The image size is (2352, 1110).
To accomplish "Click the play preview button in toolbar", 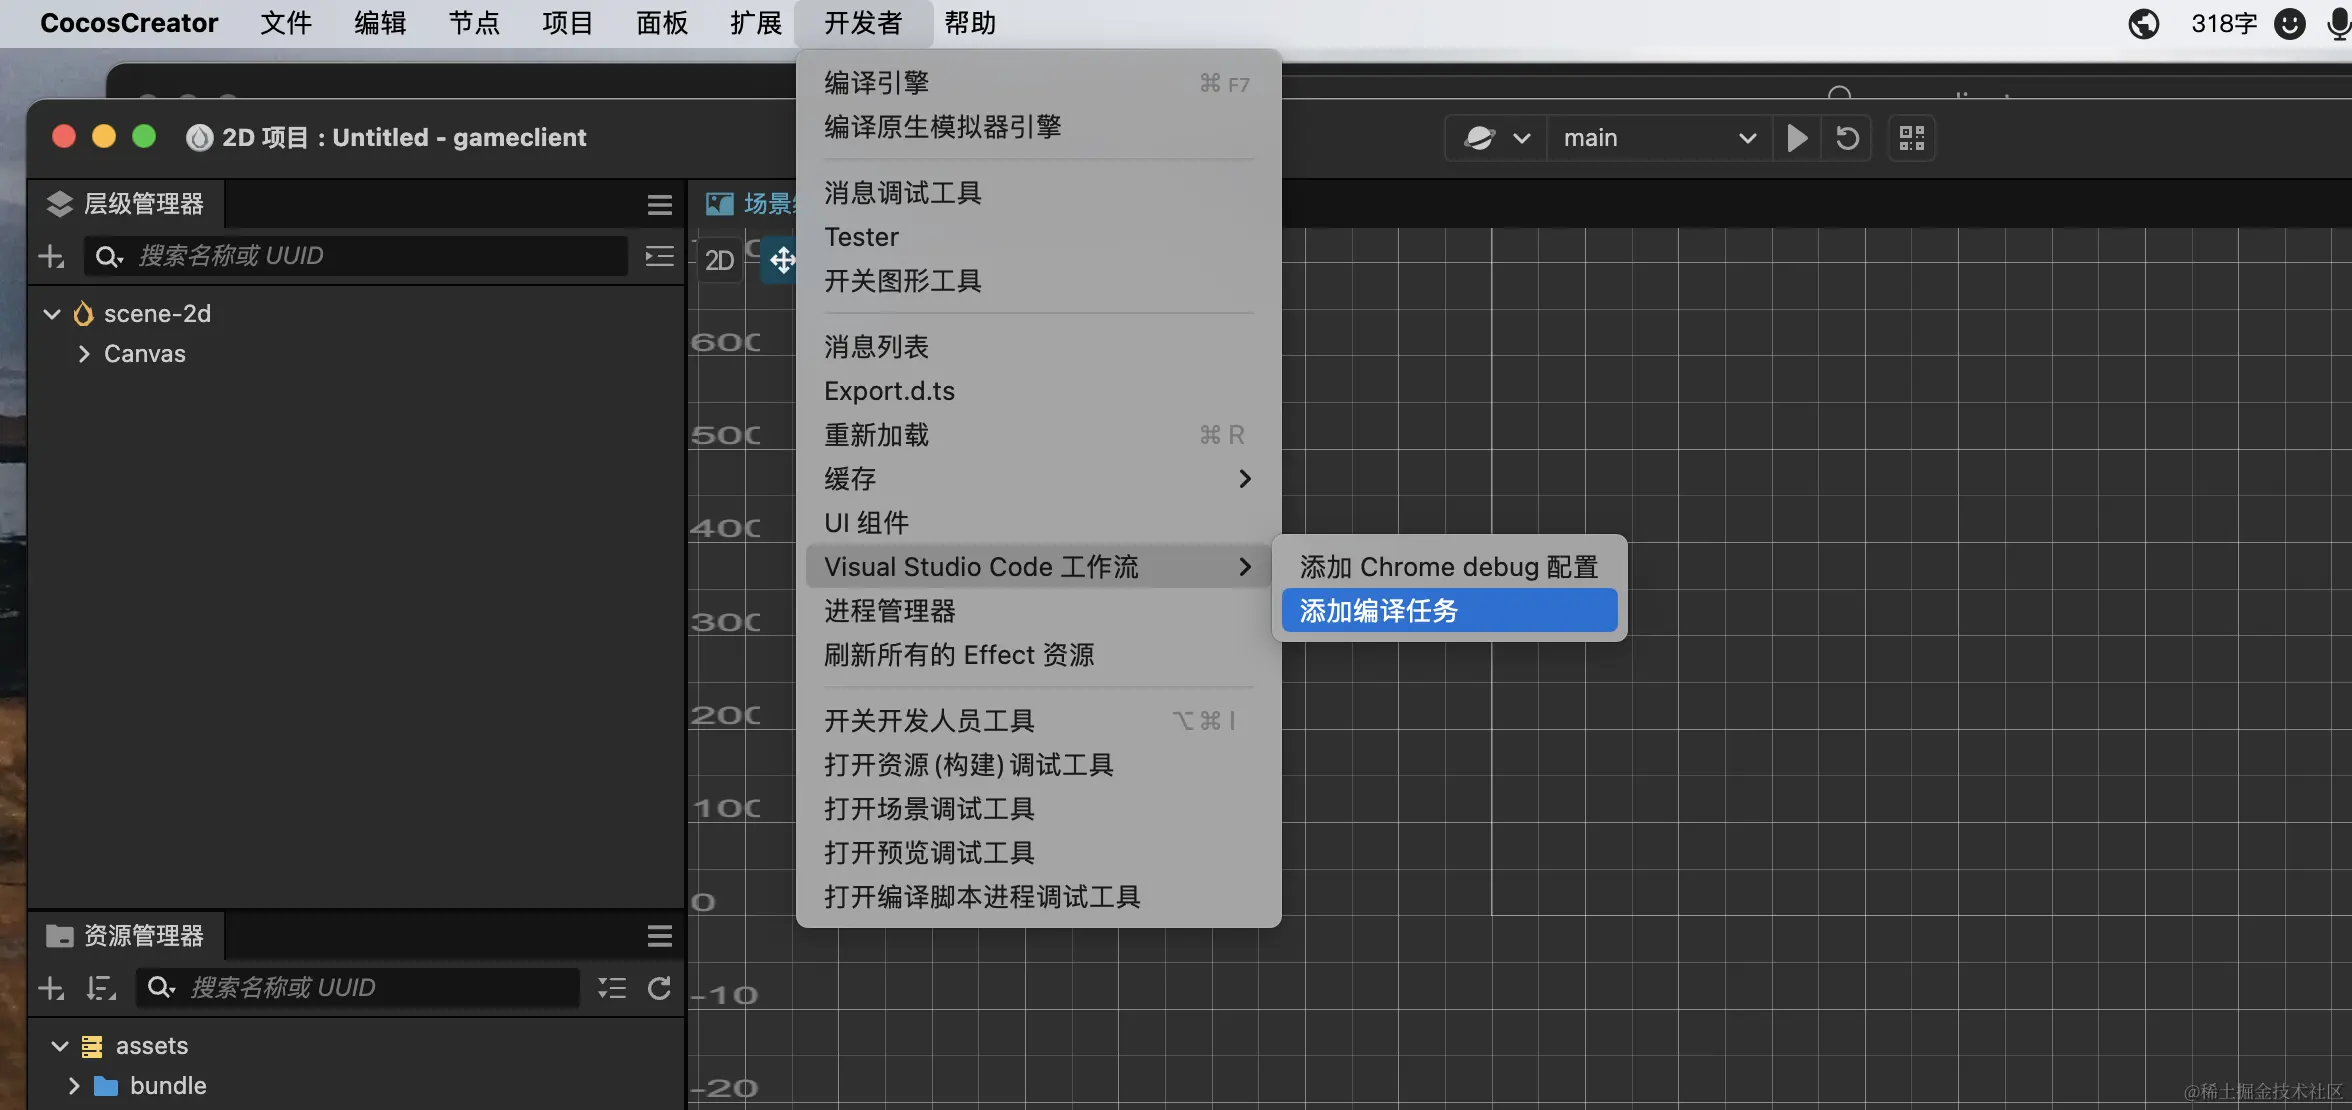I will 1796,138.
